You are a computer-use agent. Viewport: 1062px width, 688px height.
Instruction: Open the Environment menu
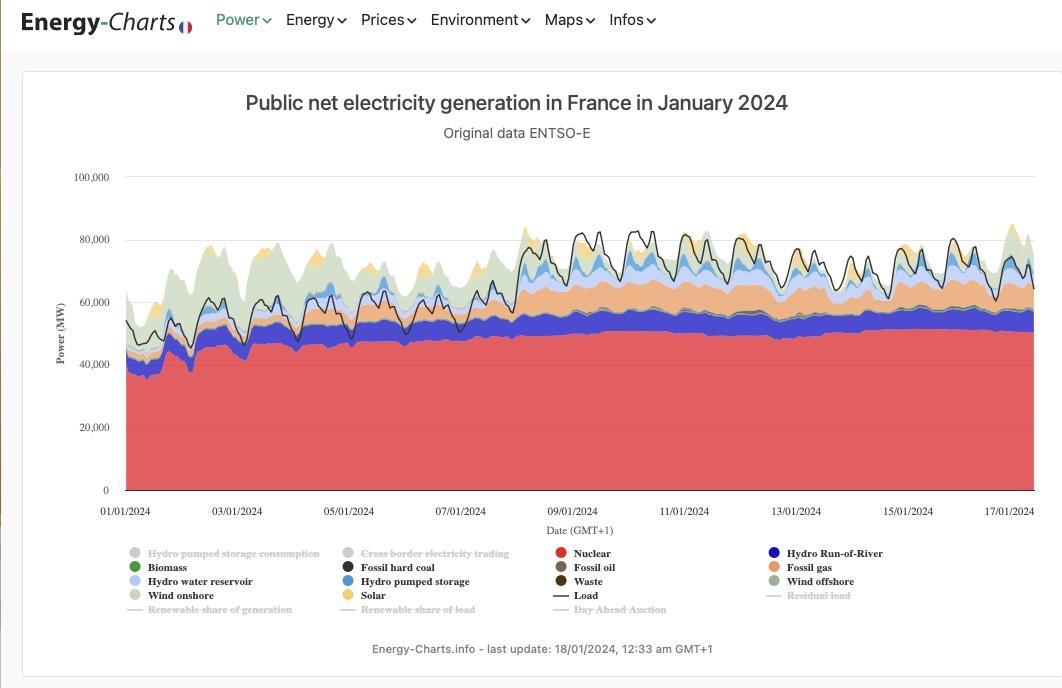[x=481, y=20]
